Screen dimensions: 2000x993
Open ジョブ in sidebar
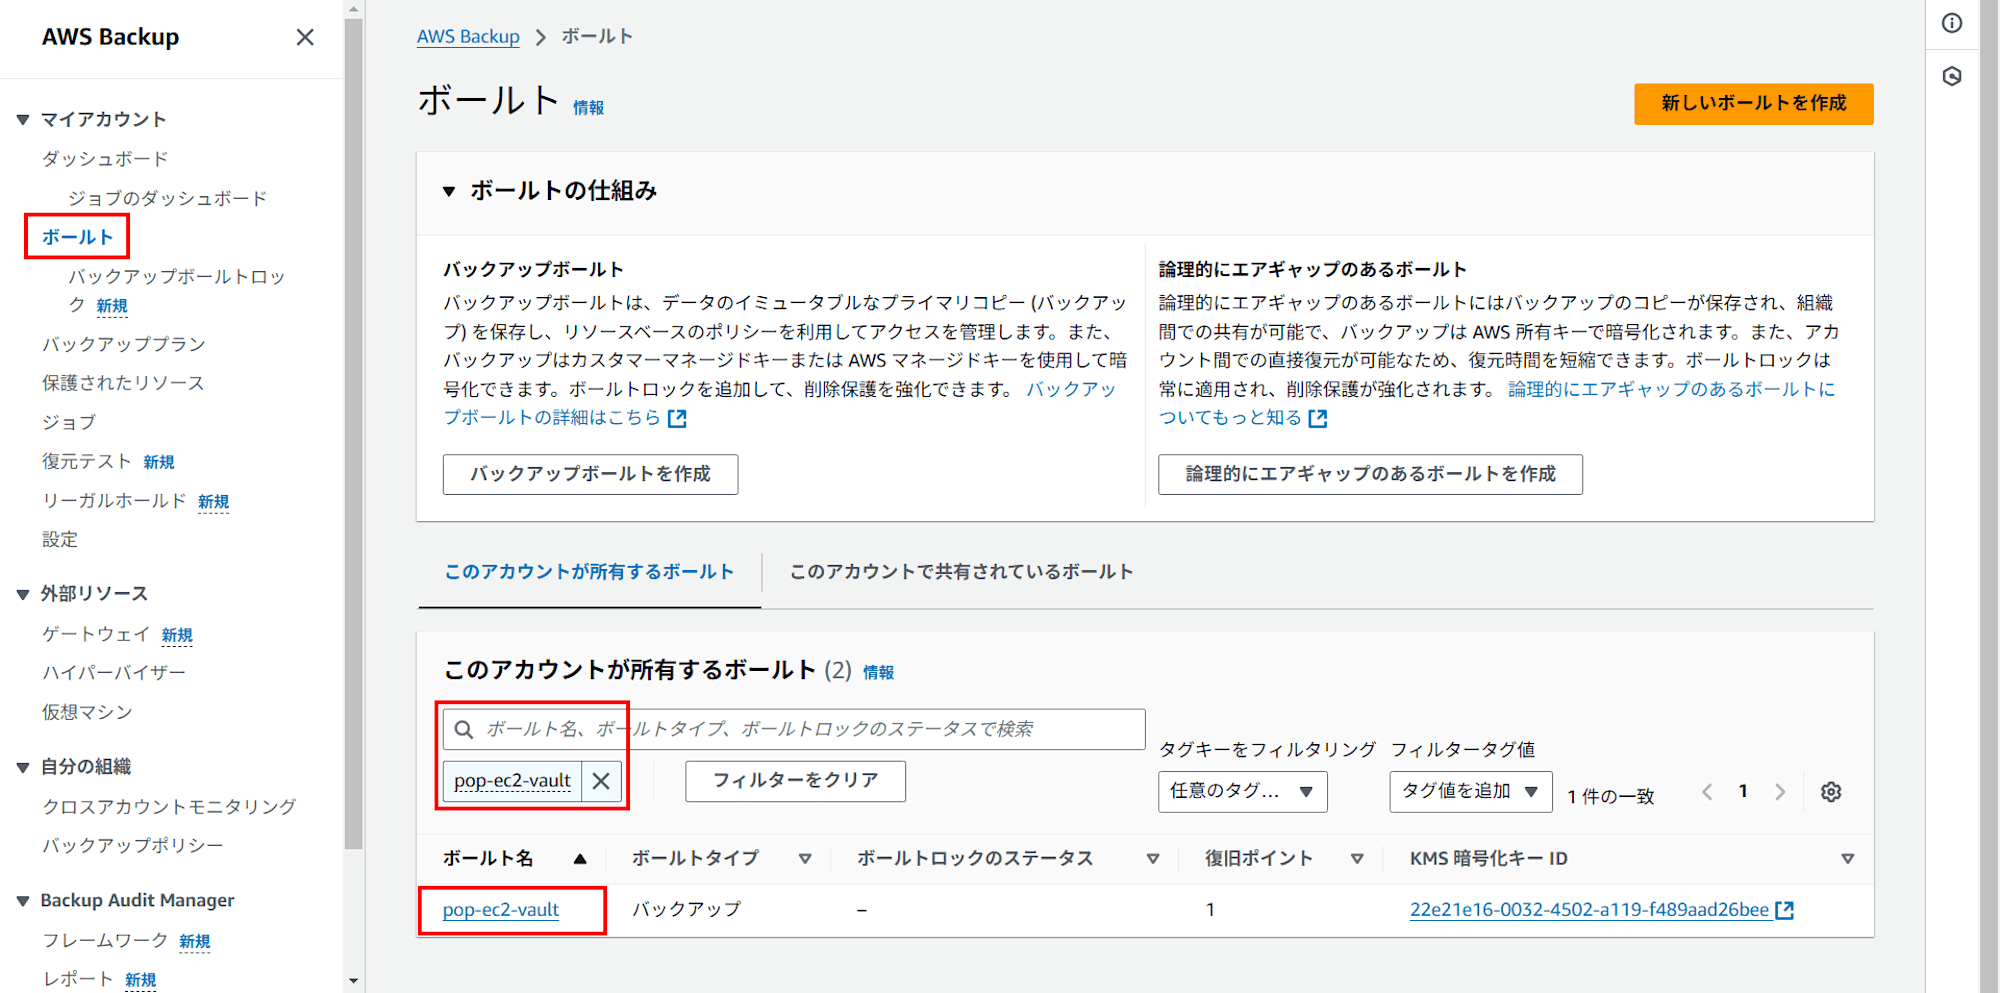pos(69,422)
